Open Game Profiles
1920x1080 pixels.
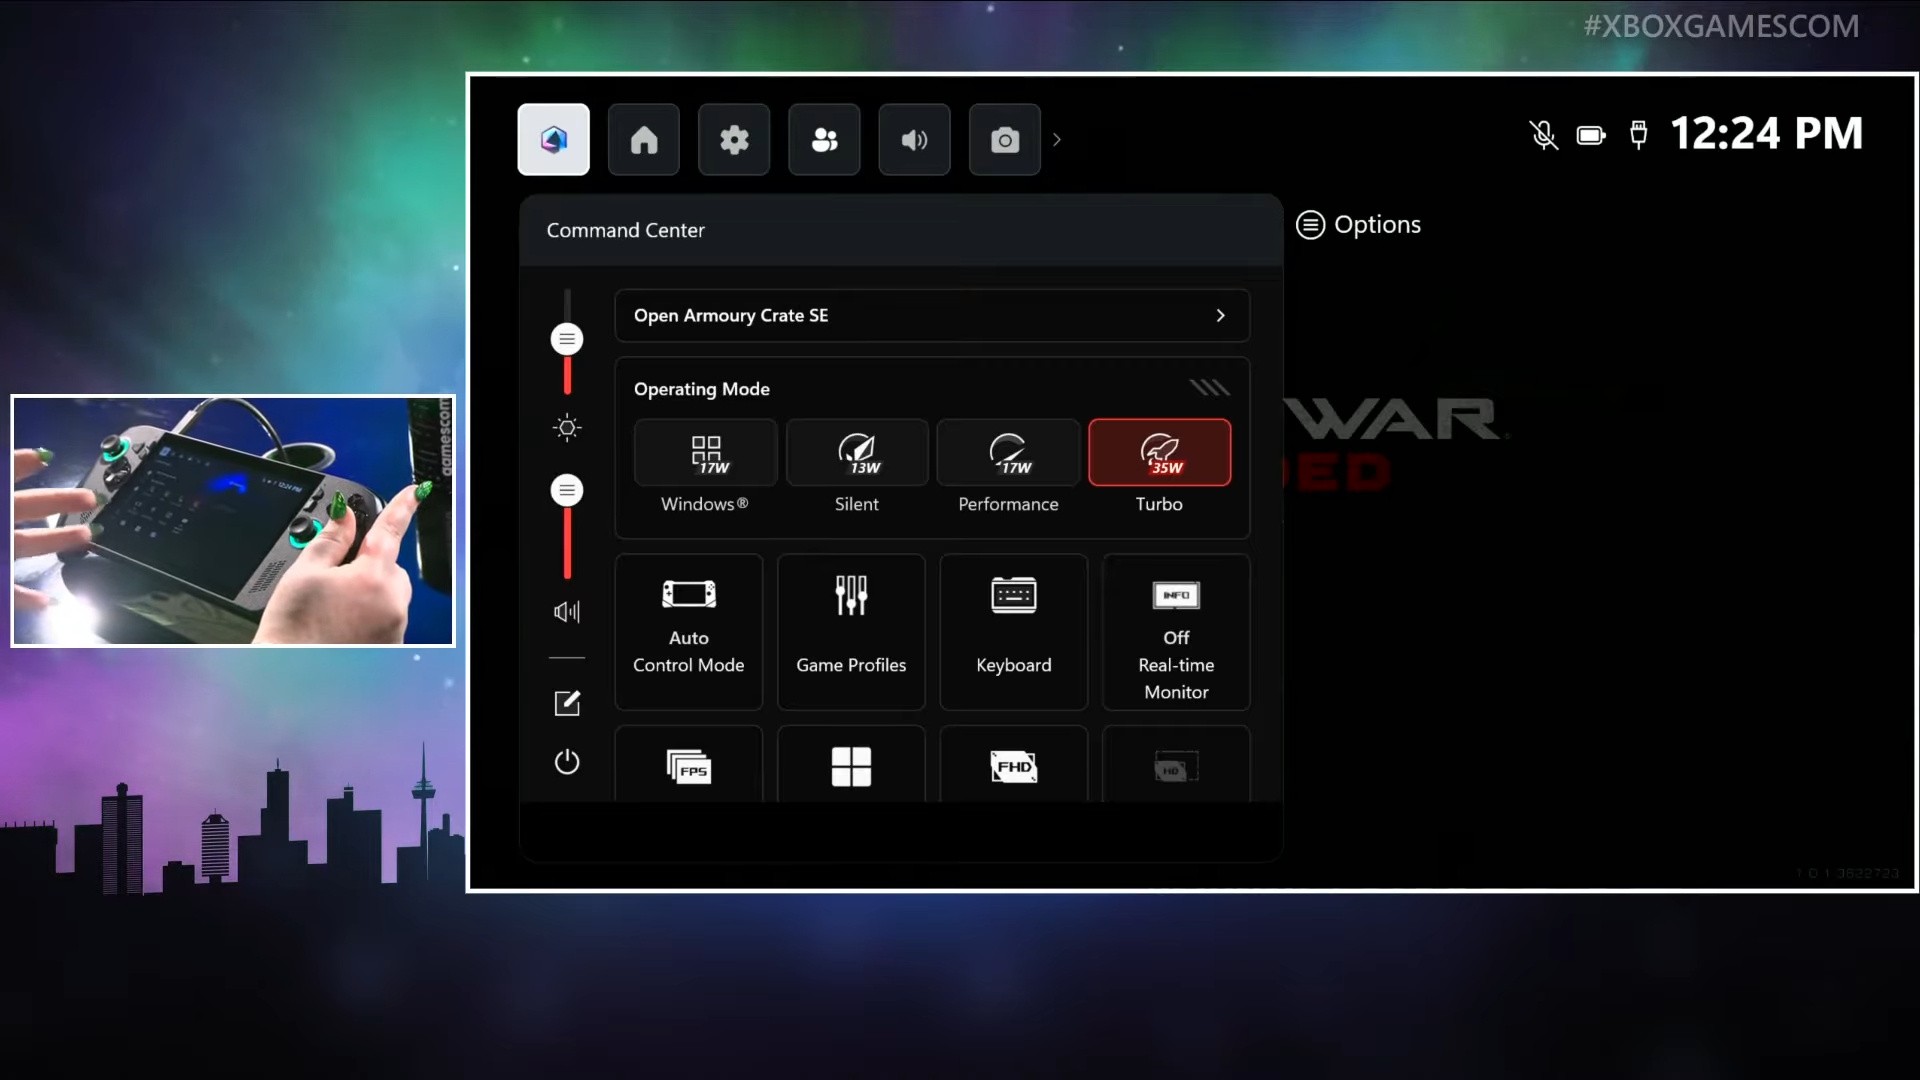(851, 630)
